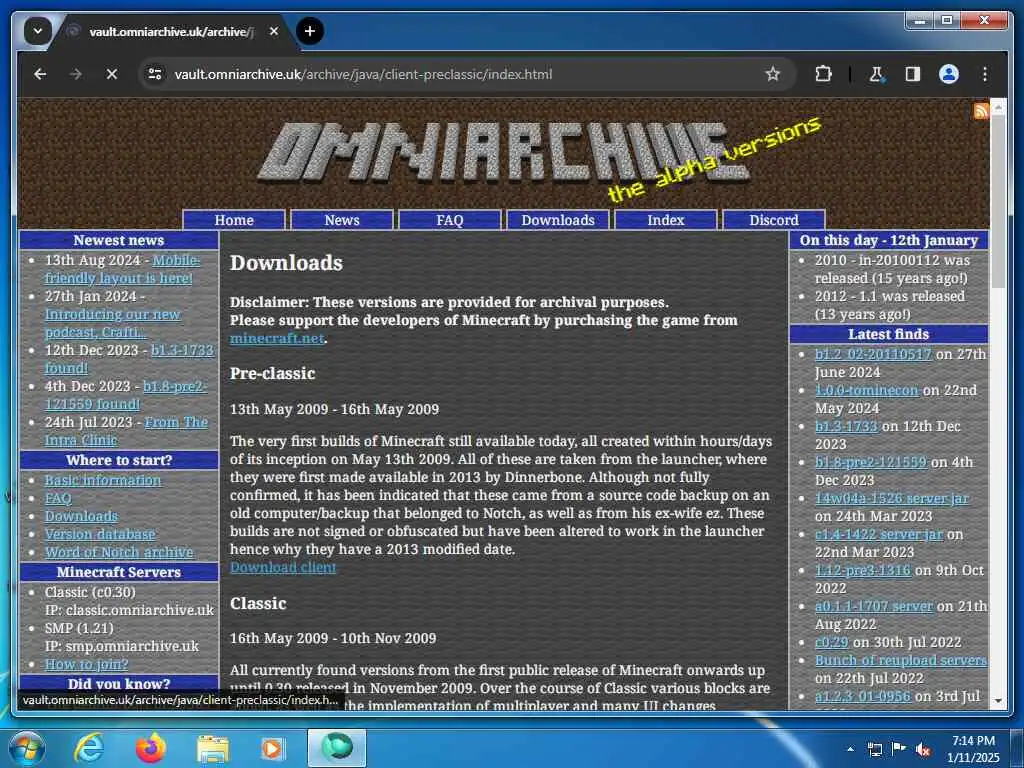Click the page vertical scrollbar thumb
Image resolution: width=1024 pixels, height=768 pixels.
pos(998,202)
